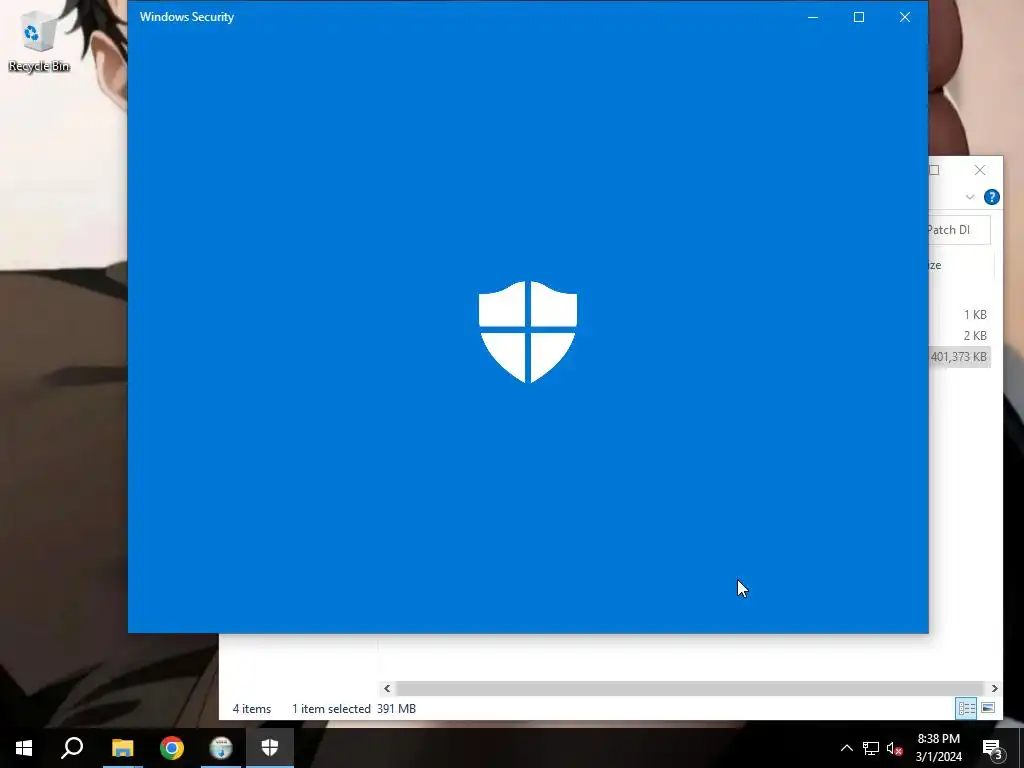This screenshot has height=768, width=1024.
Task: Open the Windows Start menu
Action: coord(24,748)
